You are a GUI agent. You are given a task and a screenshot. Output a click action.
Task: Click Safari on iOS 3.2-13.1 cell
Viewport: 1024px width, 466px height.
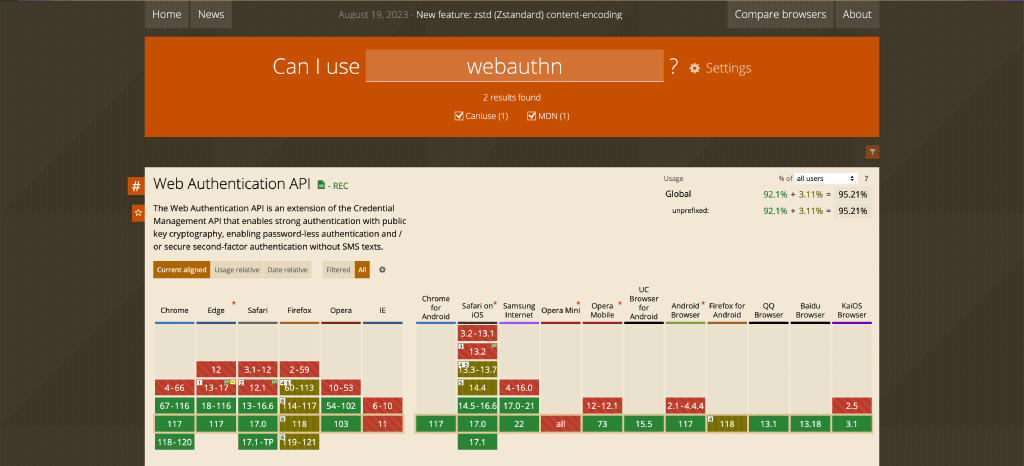point(477,333)
